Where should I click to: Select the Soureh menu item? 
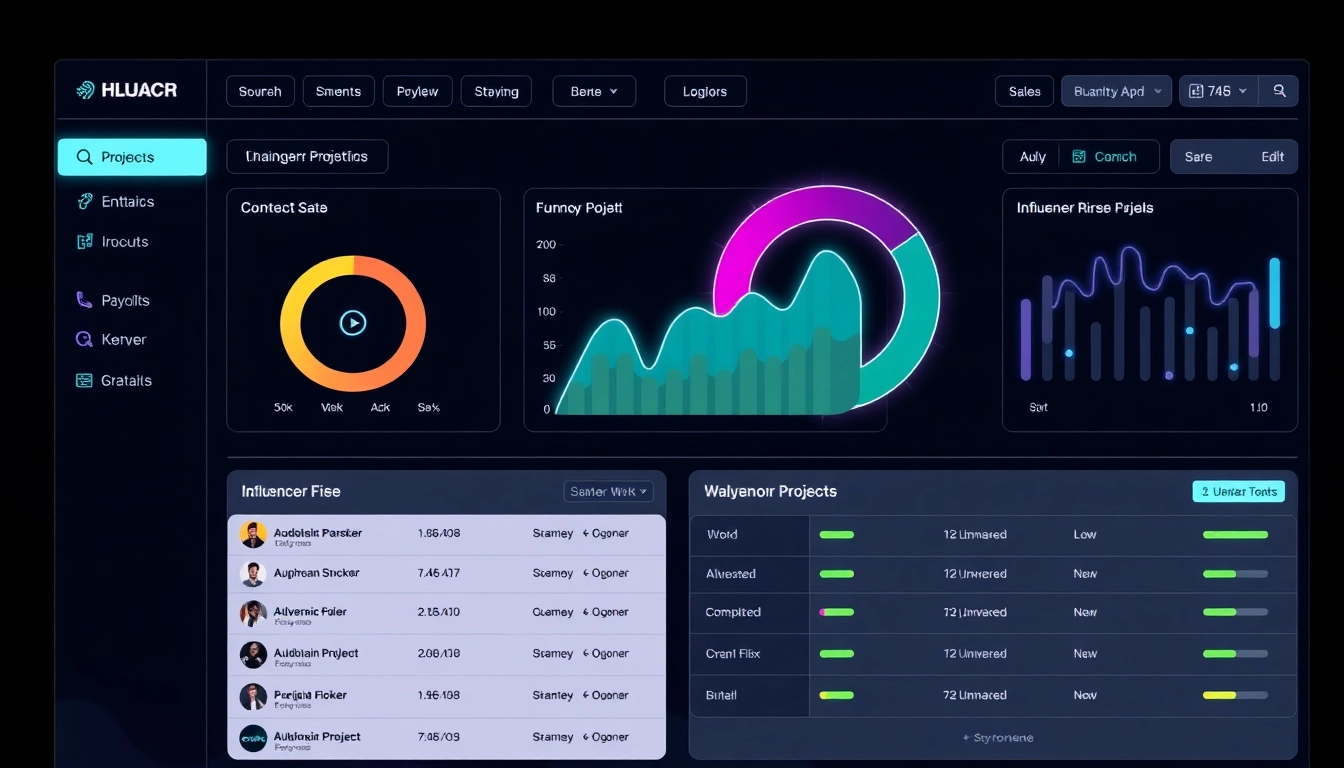(x=260, y=90)
